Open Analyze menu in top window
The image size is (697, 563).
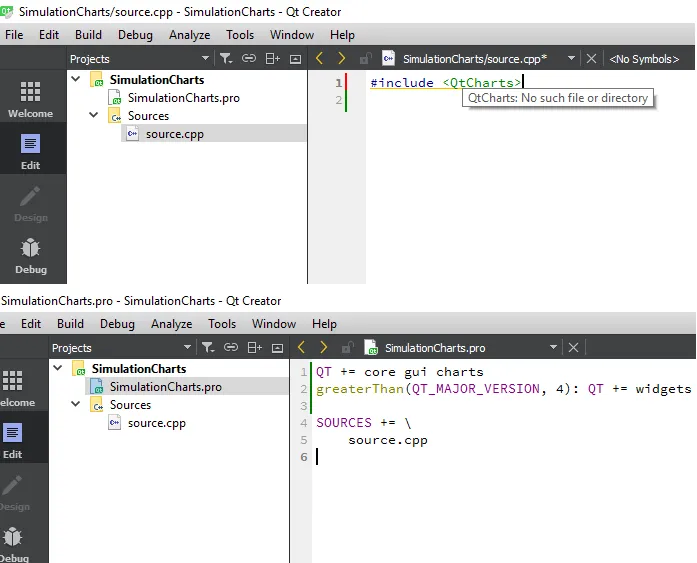tap(189, 35)
